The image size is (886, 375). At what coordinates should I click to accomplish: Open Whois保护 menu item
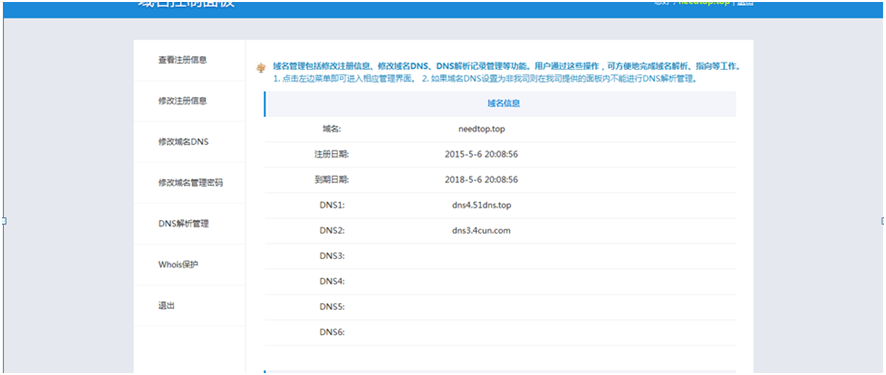pos(179,264)
